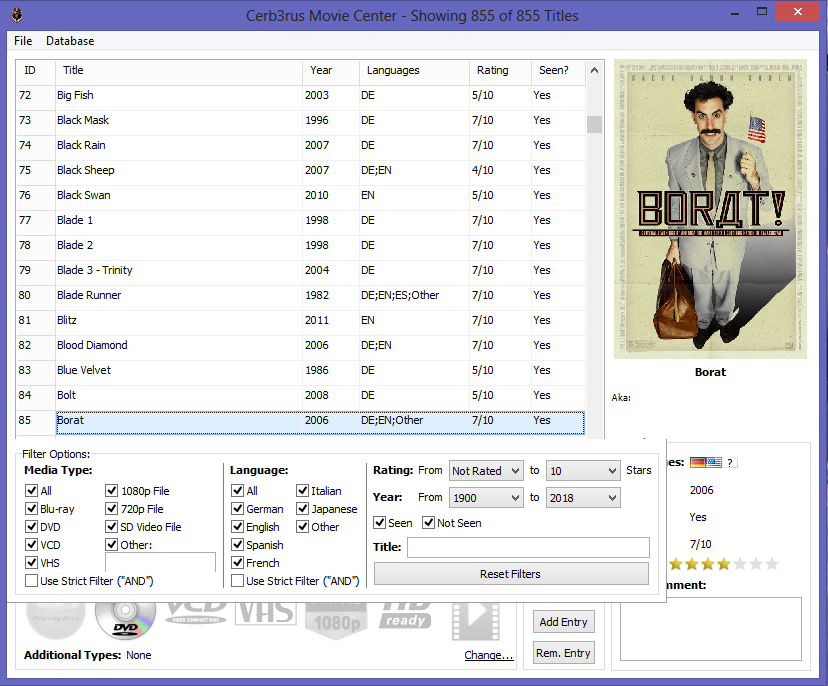828x686 pixels.
Task: Disable the Not Seen filter checkbox
Action: coord(429,523)
